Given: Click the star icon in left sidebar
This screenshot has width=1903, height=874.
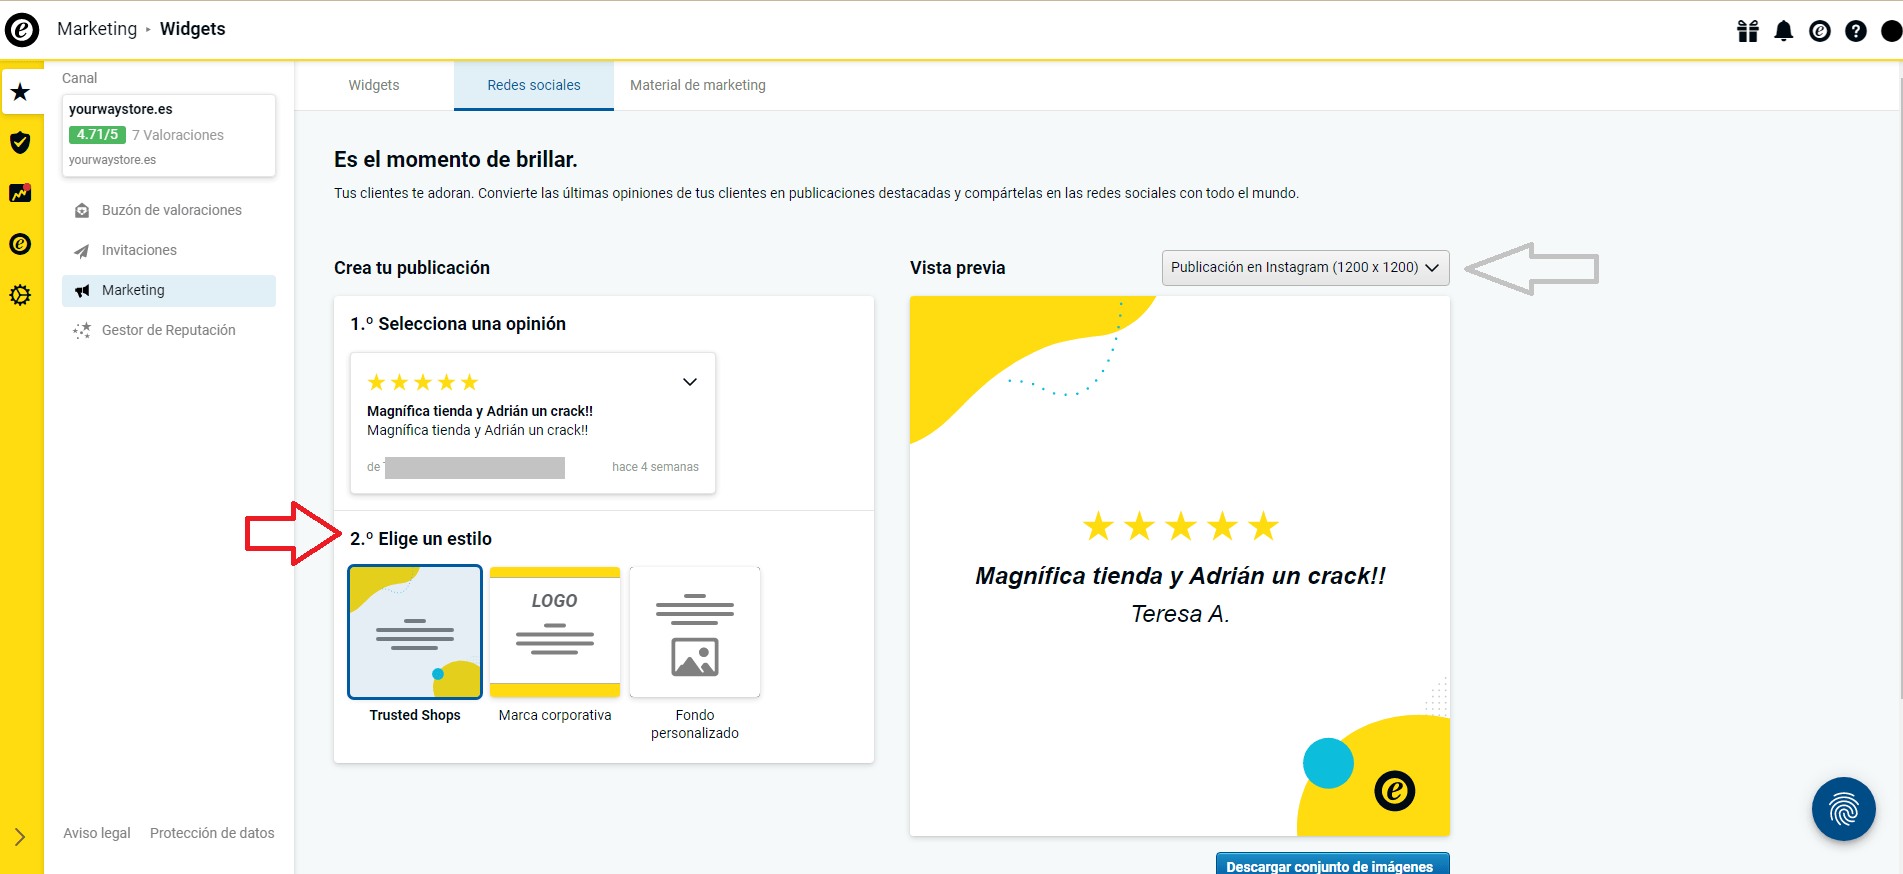Looking at the screenshot, I should pyautogui.click(x=20, y=93).
